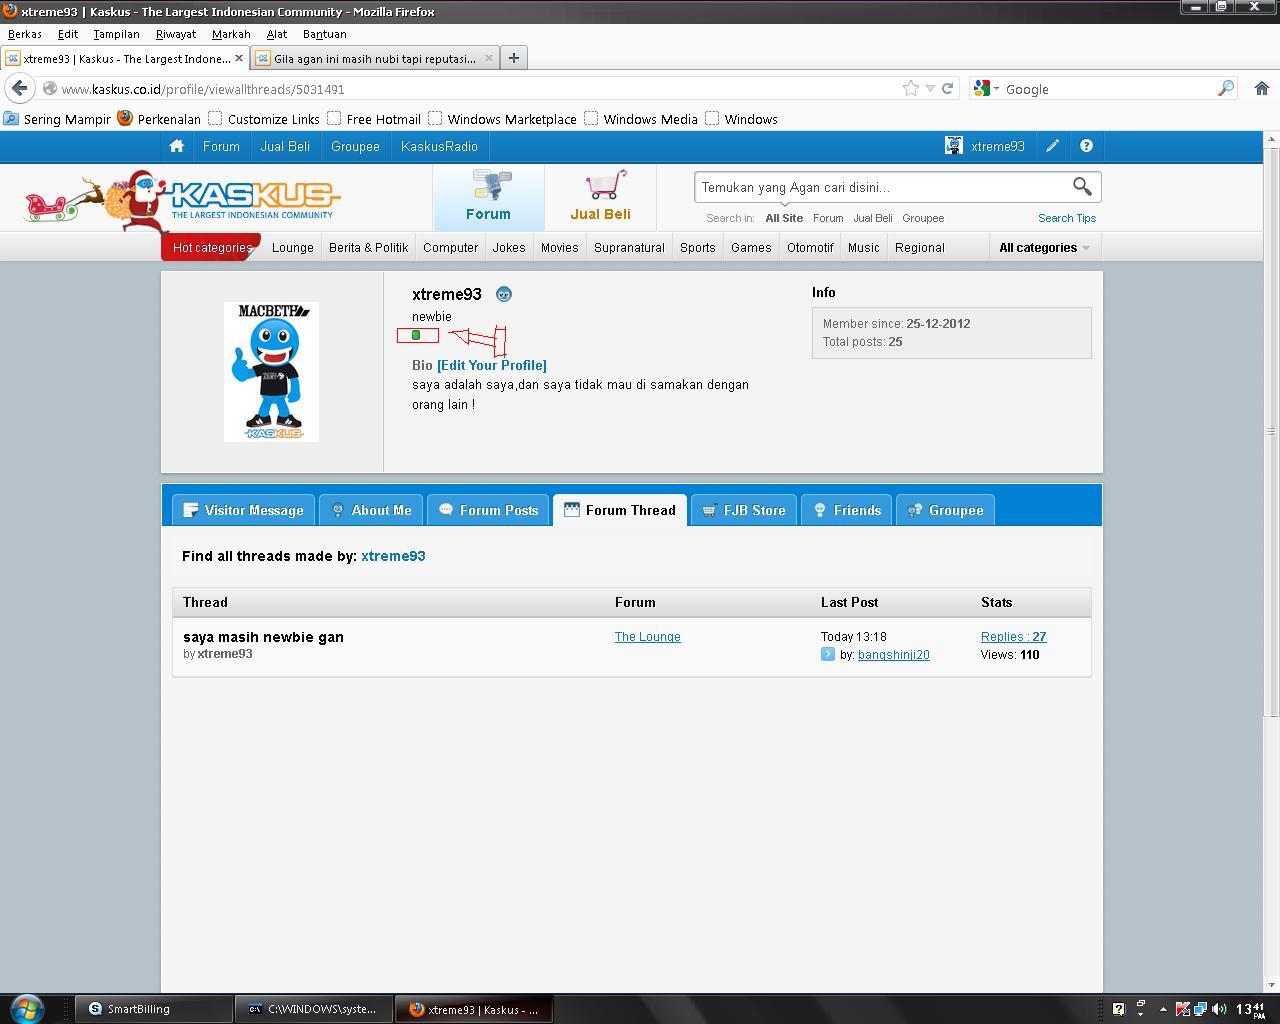Image resolution: width=1280 pixels, height=1024 pixels.
Task: Switch to the About Me tab
Action: (371, 510)
